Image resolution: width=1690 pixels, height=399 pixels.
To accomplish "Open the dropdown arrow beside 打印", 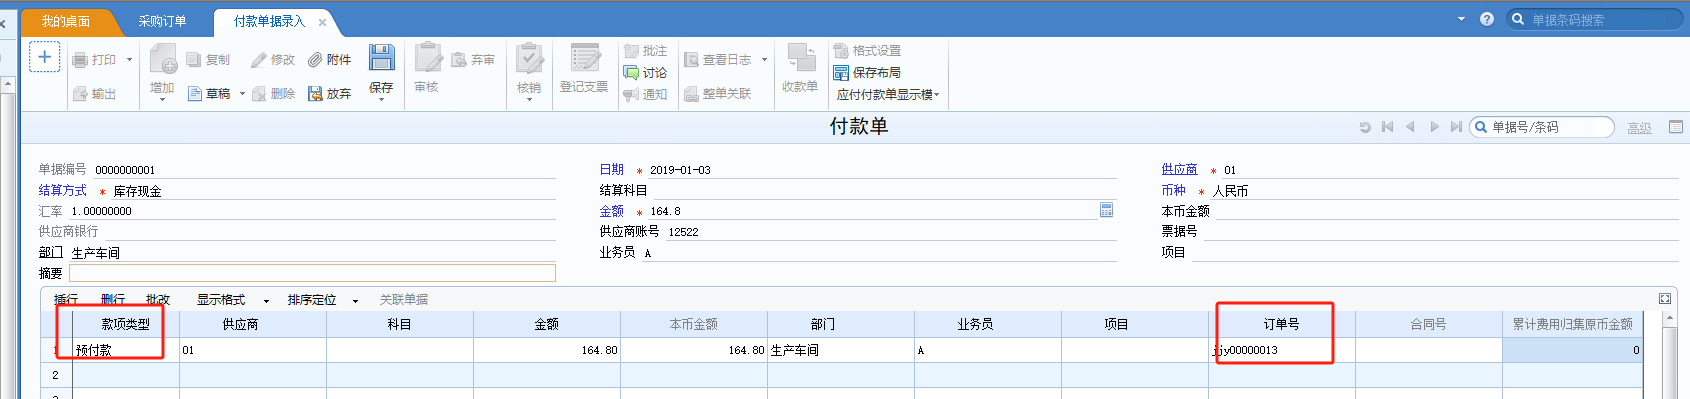I will pyautogui.click(x=129, y=60).
